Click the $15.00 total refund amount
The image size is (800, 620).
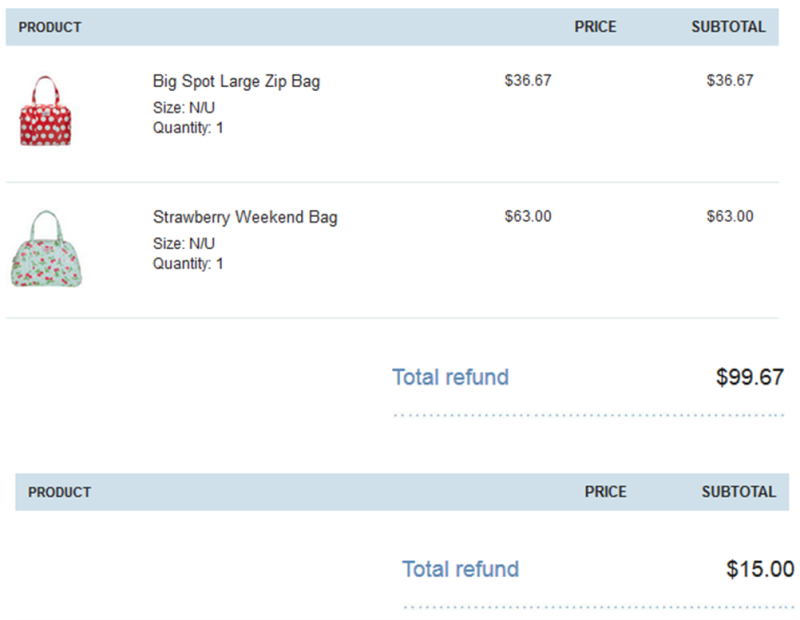point(760,569)
